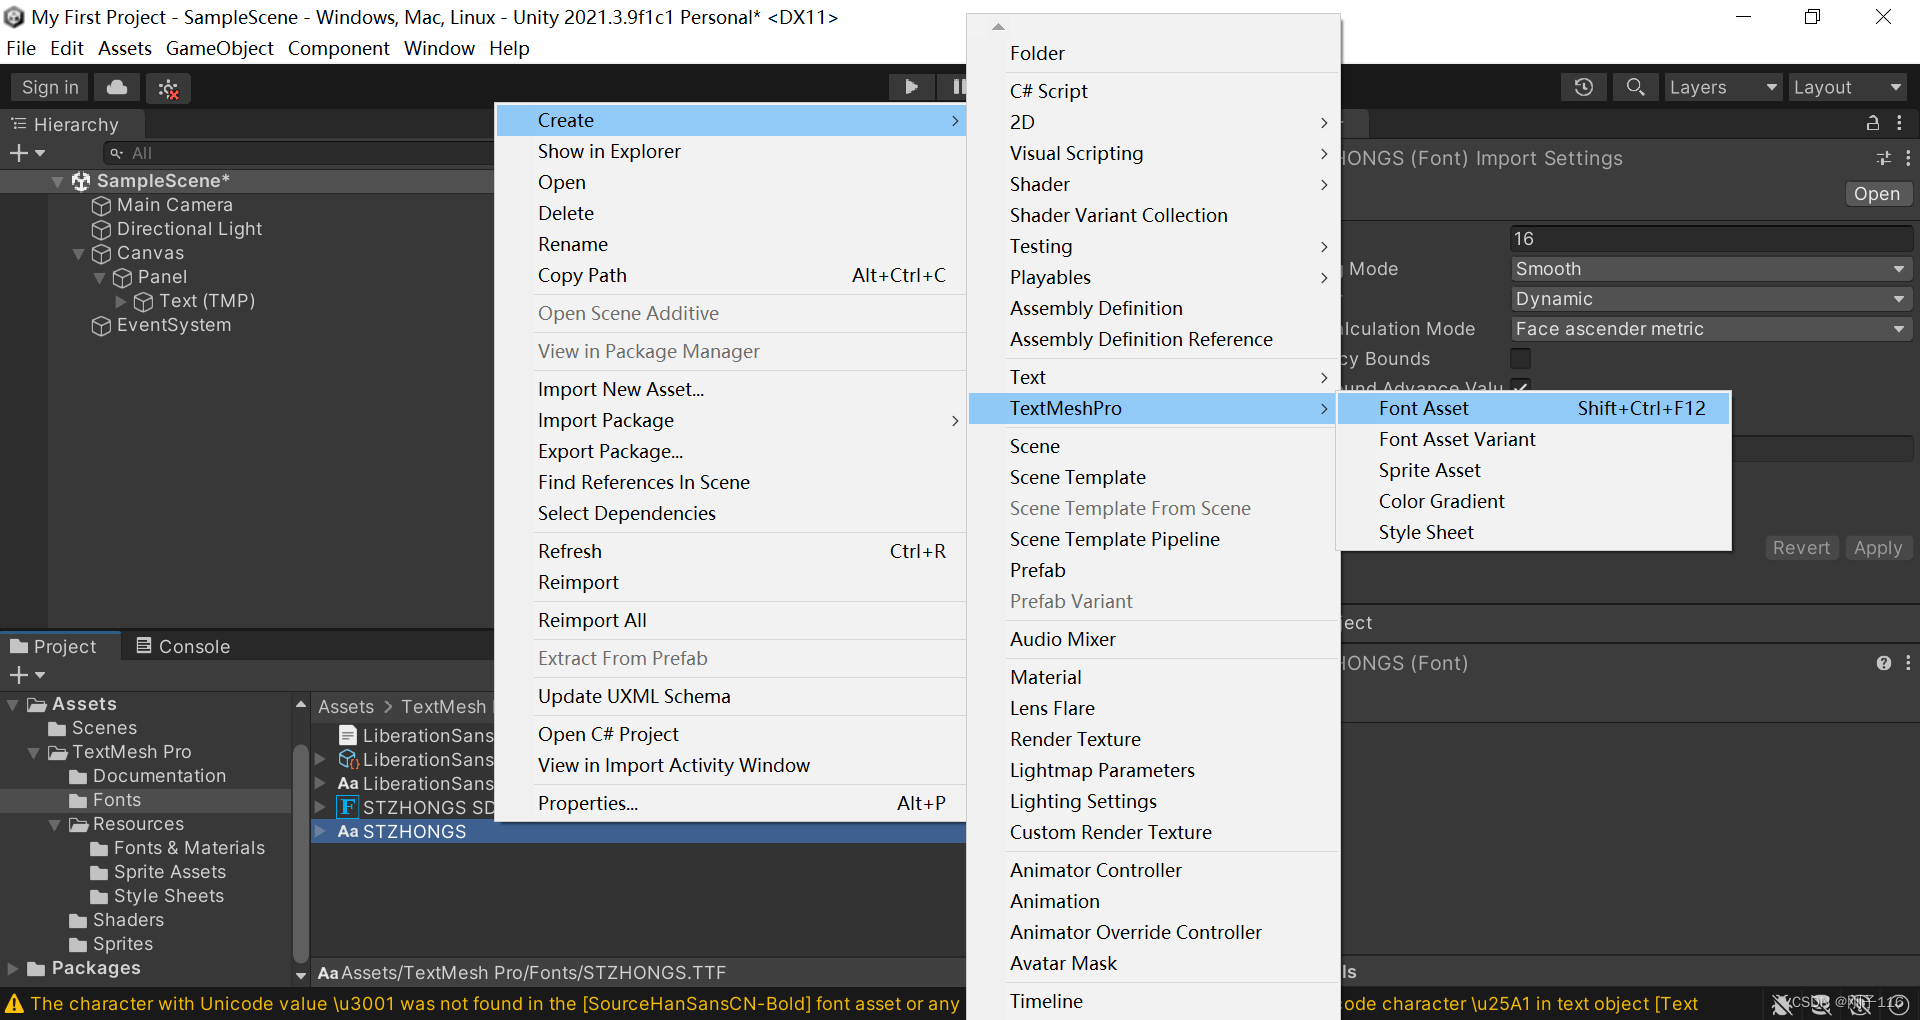Expand the Text (TMP) tree arrow
Image resolution: width=1920 pixels, height=1020 pixels.
click(x=121, y=301)
